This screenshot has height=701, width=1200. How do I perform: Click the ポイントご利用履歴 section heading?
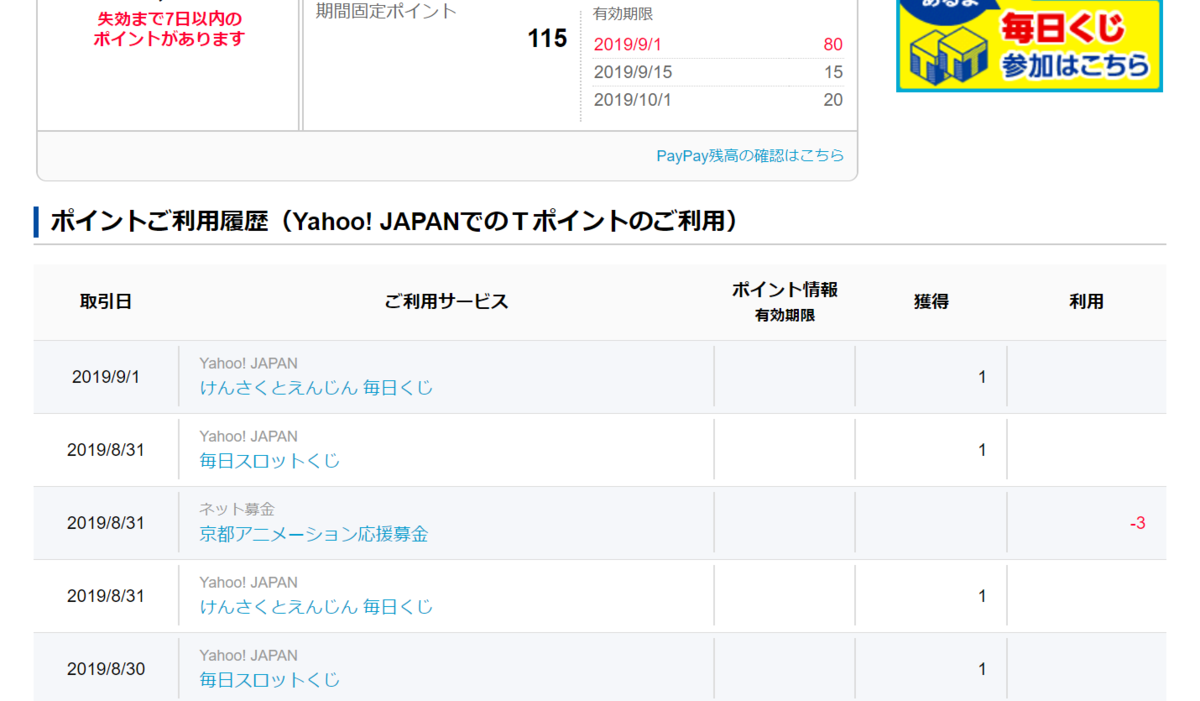pos(394,221)
